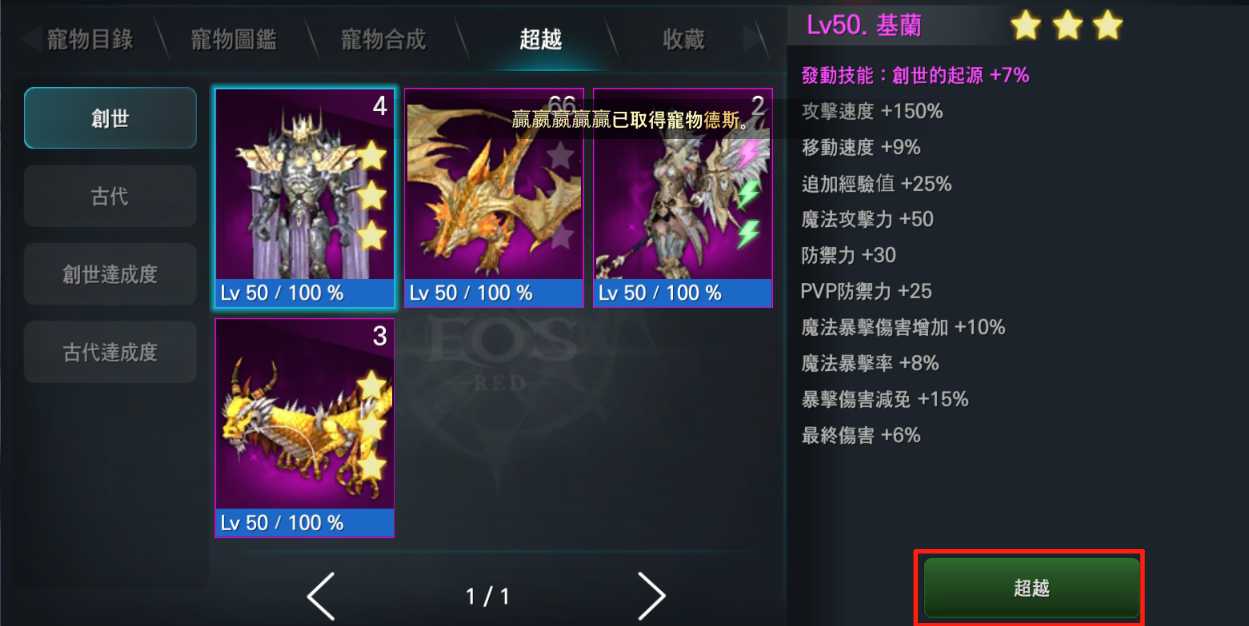
Task: Open the 寵物合成 tab
Action: [383, 40]
